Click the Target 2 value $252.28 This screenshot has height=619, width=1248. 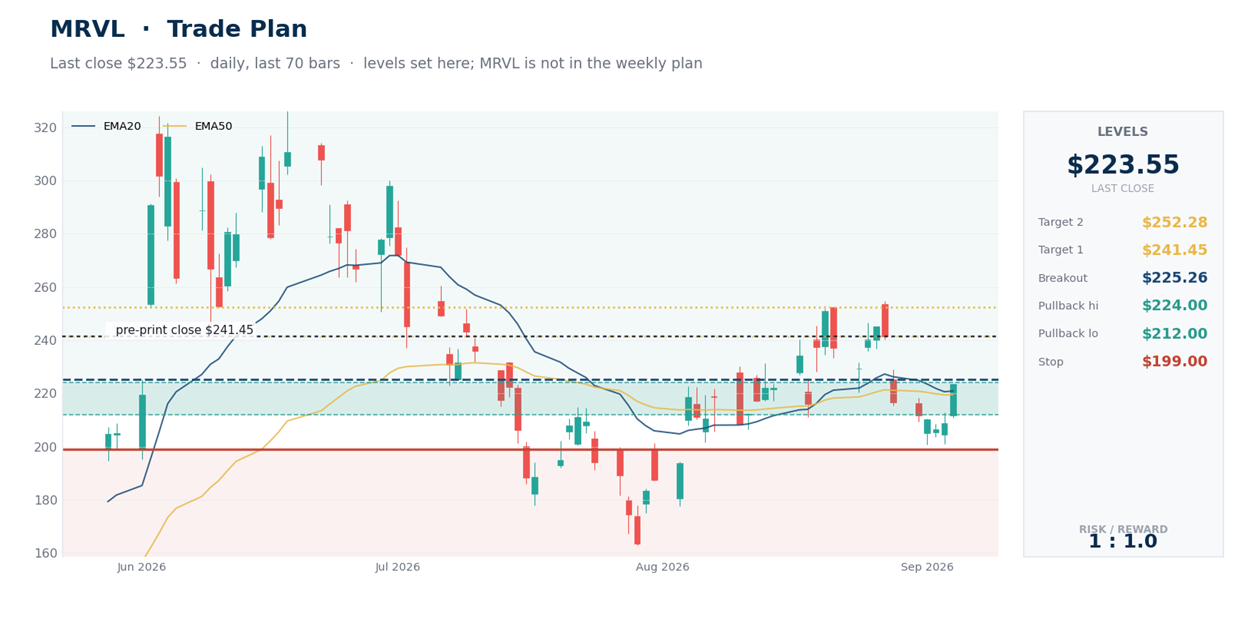pyautogui.click(x=1174, y=222)
